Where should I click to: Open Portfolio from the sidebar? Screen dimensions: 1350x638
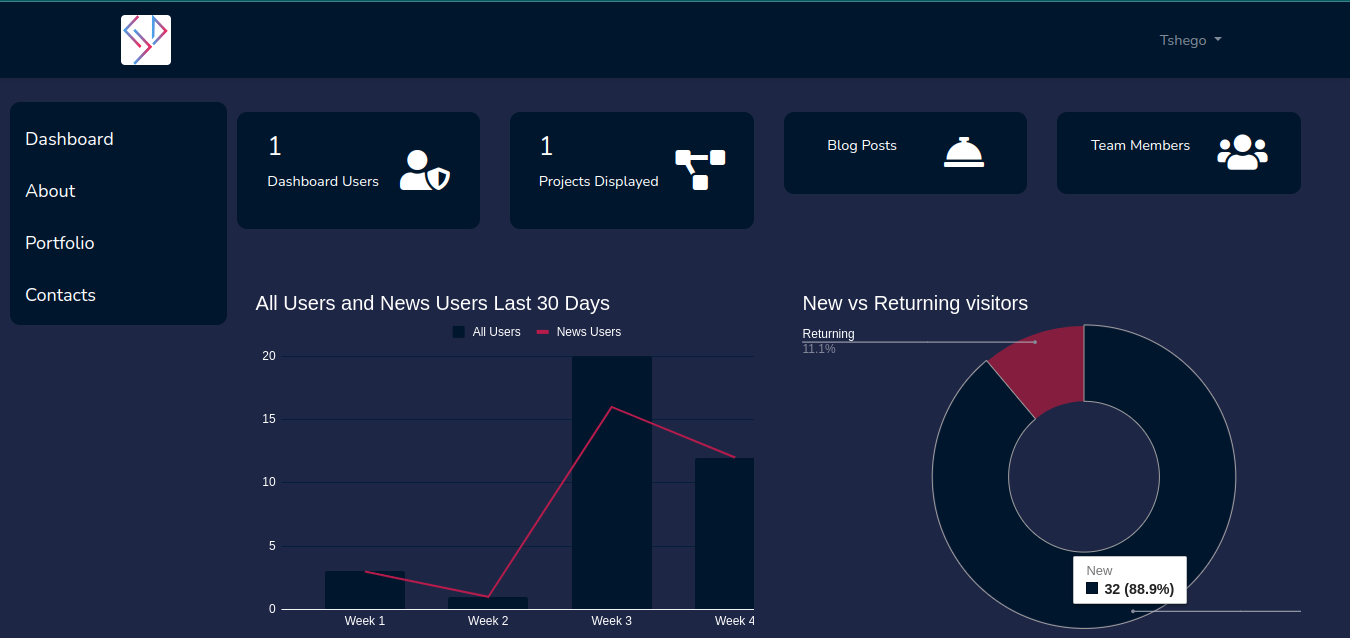60,243
